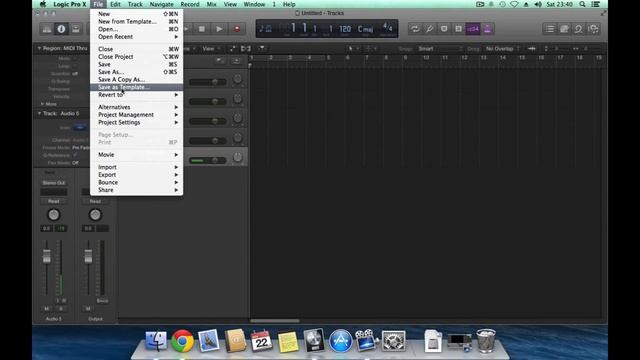
Task: Click the waveform zoom button
Action: pyautogui.click(x=531, y=49)
